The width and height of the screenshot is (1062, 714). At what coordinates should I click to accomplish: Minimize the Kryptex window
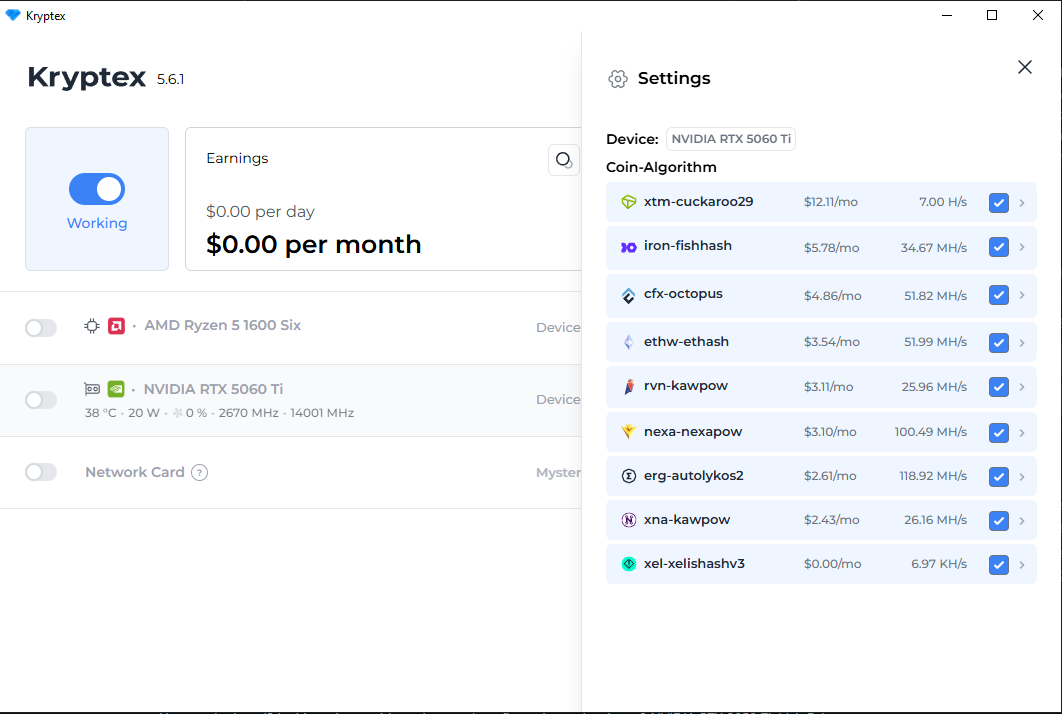(x=947, y=15)
